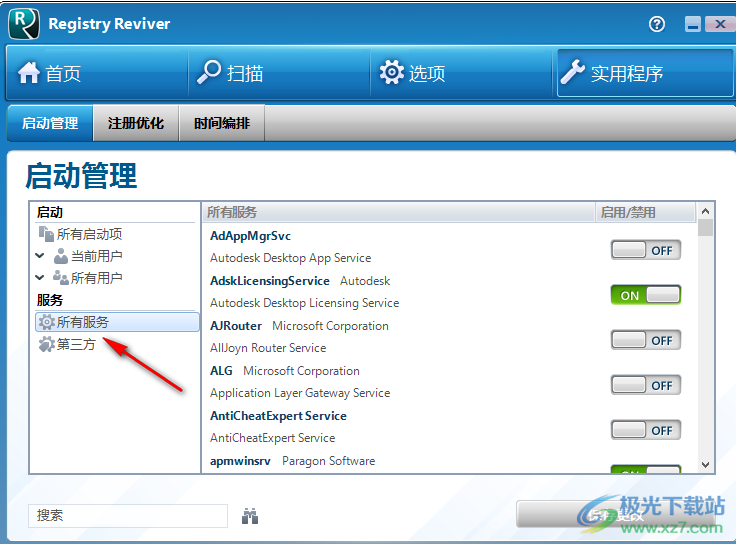
Task: Click Autodesk Desktop Licensing Service description
Action: tap(305, 303)
